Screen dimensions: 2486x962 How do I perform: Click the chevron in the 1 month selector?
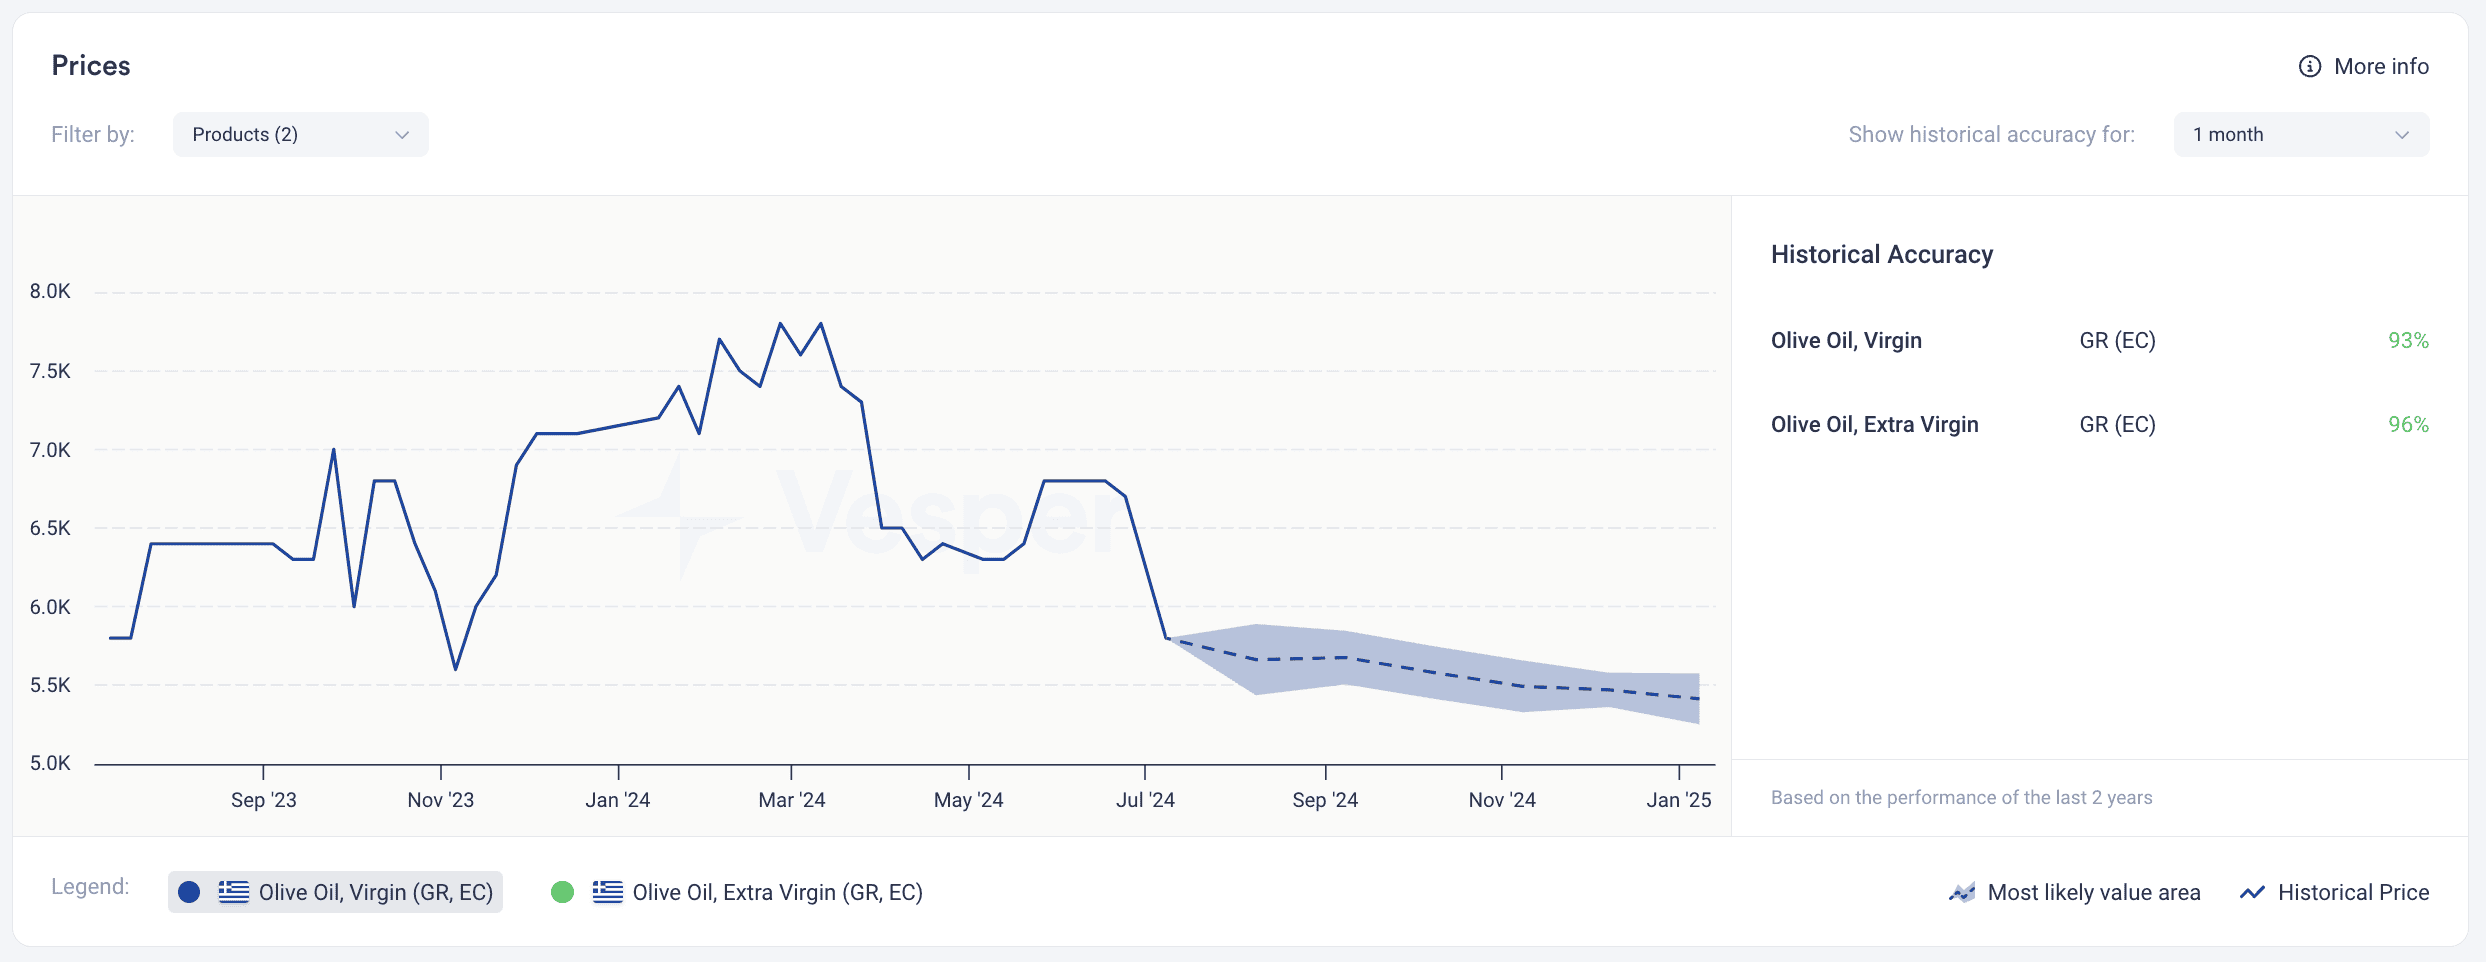[2402, 135]
